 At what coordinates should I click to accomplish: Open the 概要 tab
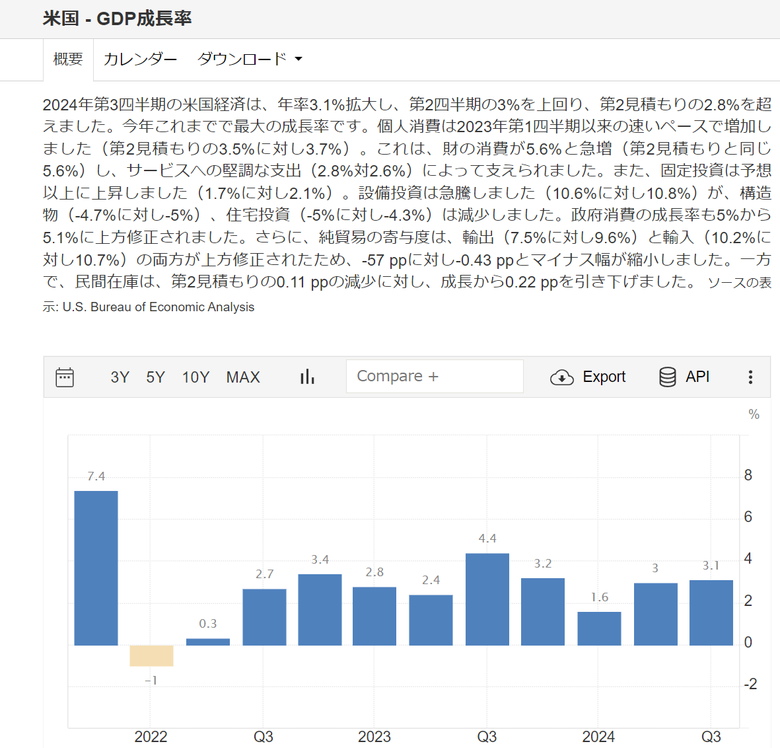pyautogui.click(x=68, y=59)
